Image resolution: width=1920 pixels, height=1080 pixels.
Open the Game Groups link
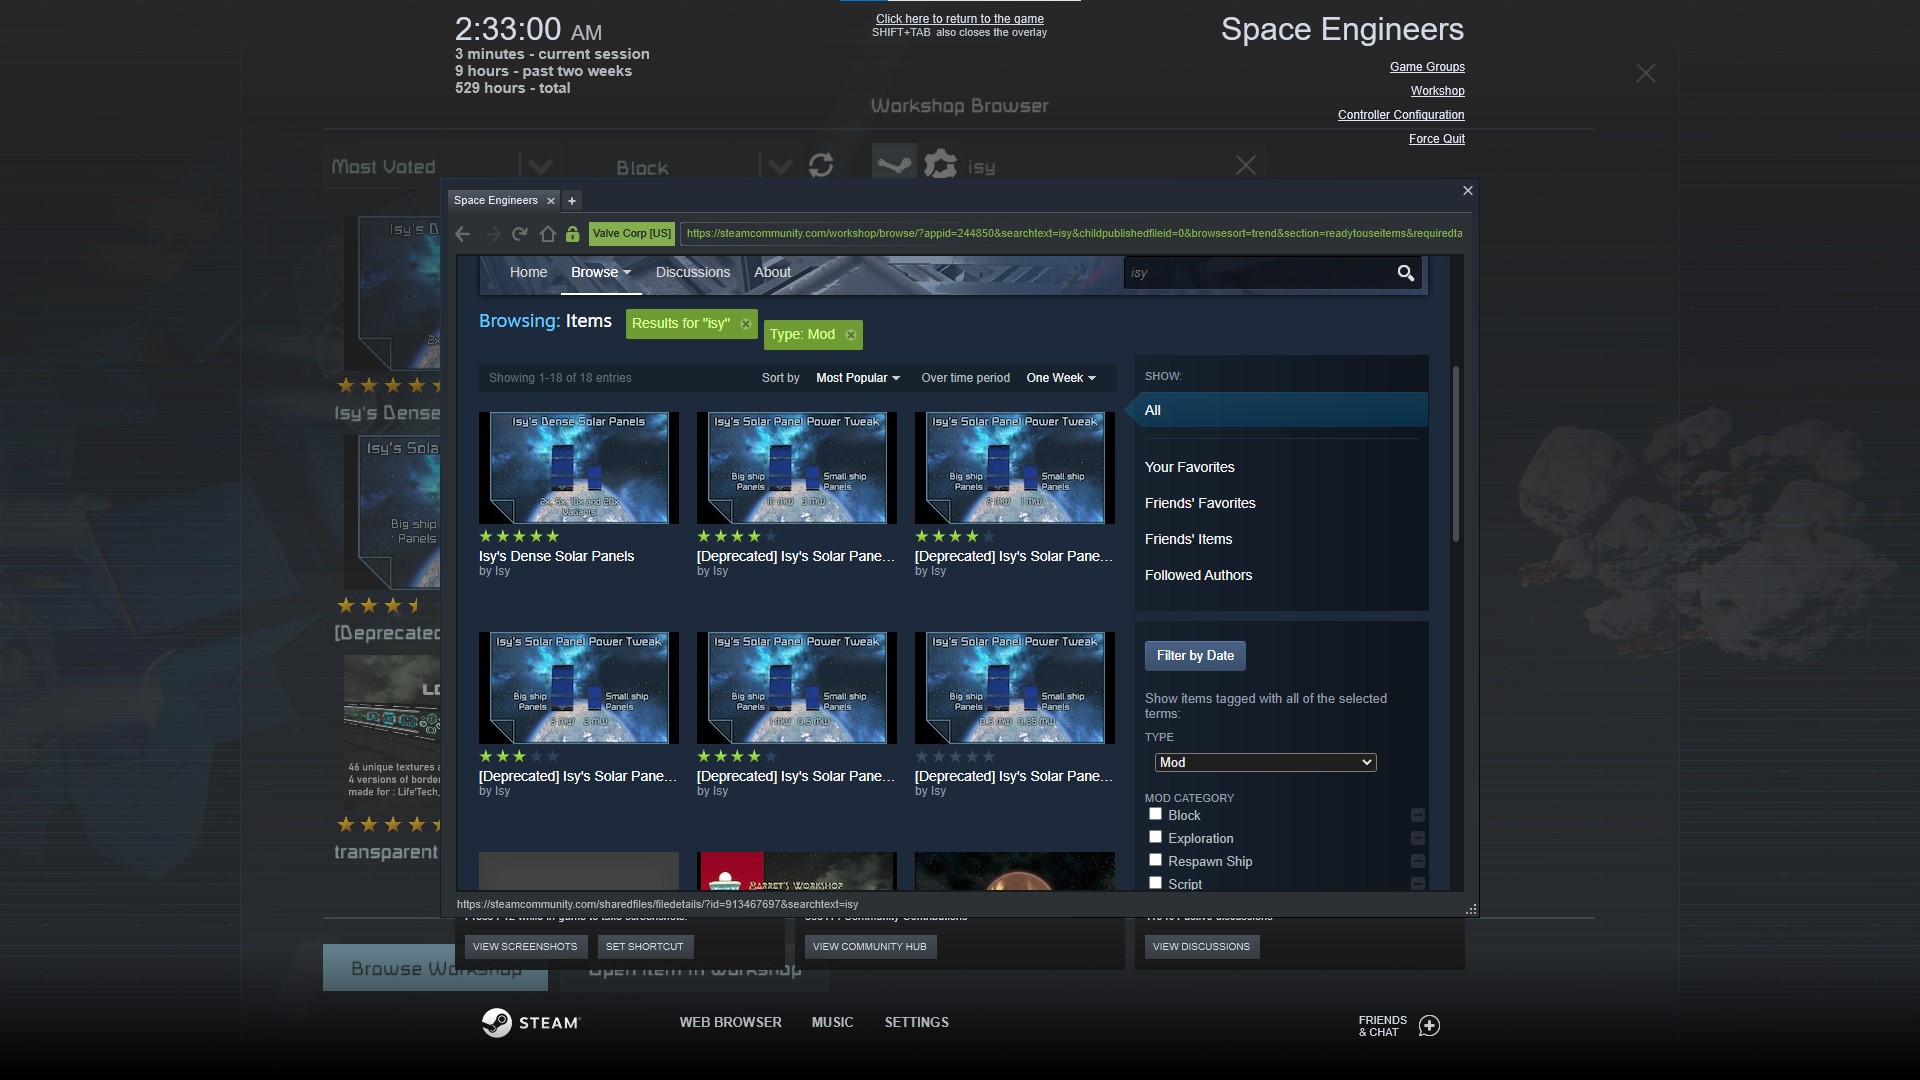pyautogui.click(x=1427, y=67)
